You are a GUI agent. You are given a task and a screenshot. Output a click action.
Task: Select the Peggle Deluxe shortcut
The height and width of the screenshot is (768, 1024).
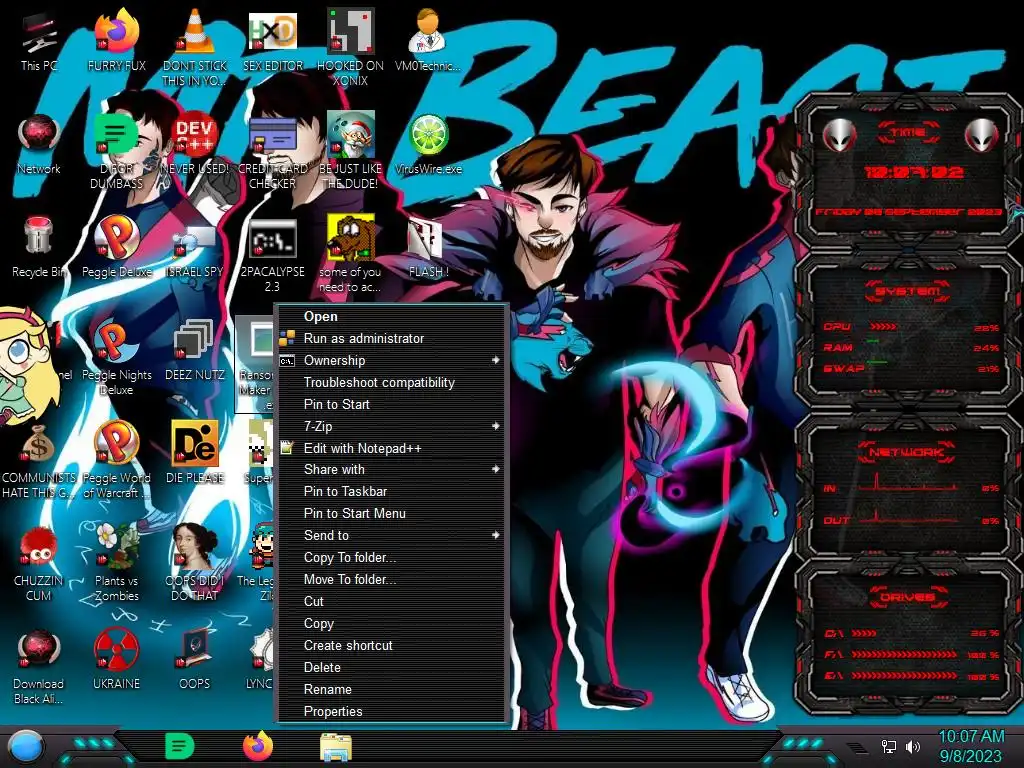click(117, 248)
